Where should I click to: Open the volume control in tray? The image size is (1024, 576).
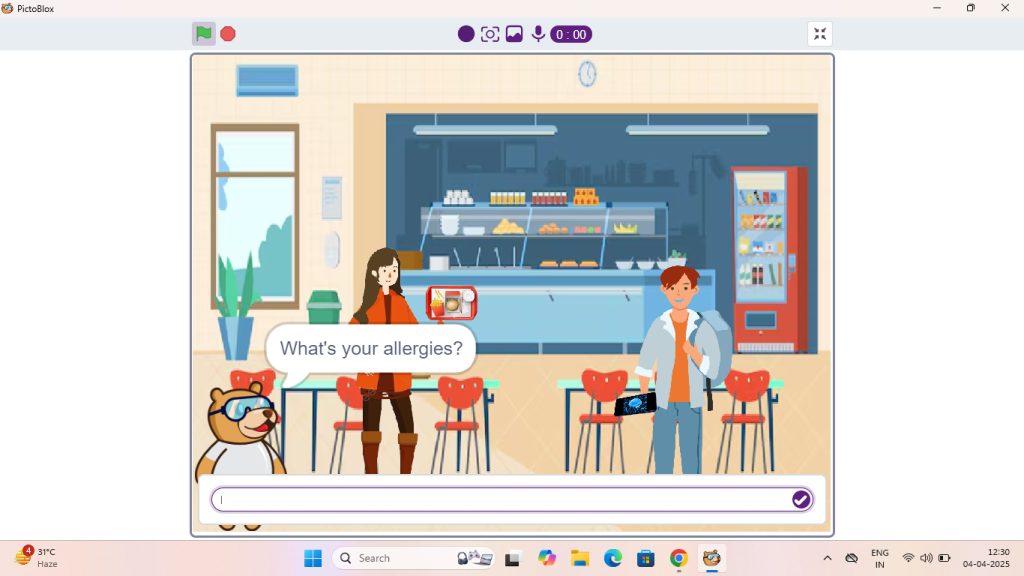click(926, 558)
